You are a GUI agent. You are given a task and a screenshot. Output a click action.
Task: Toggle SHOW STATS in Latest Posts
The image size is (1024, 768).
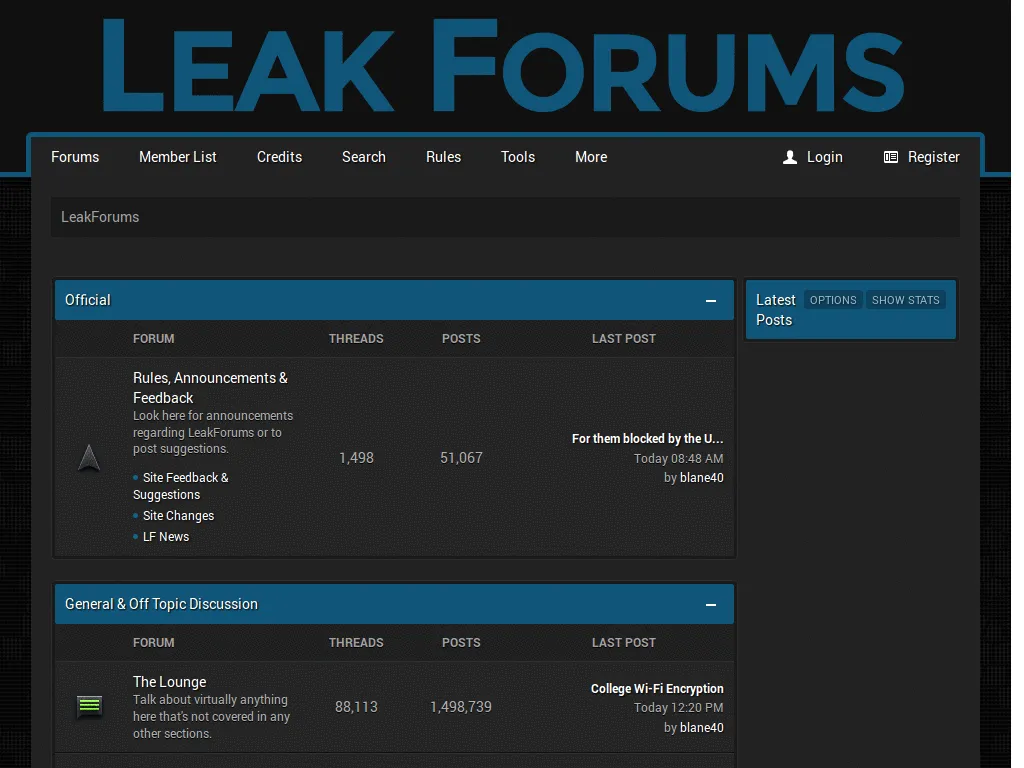[x=905, y=299]
